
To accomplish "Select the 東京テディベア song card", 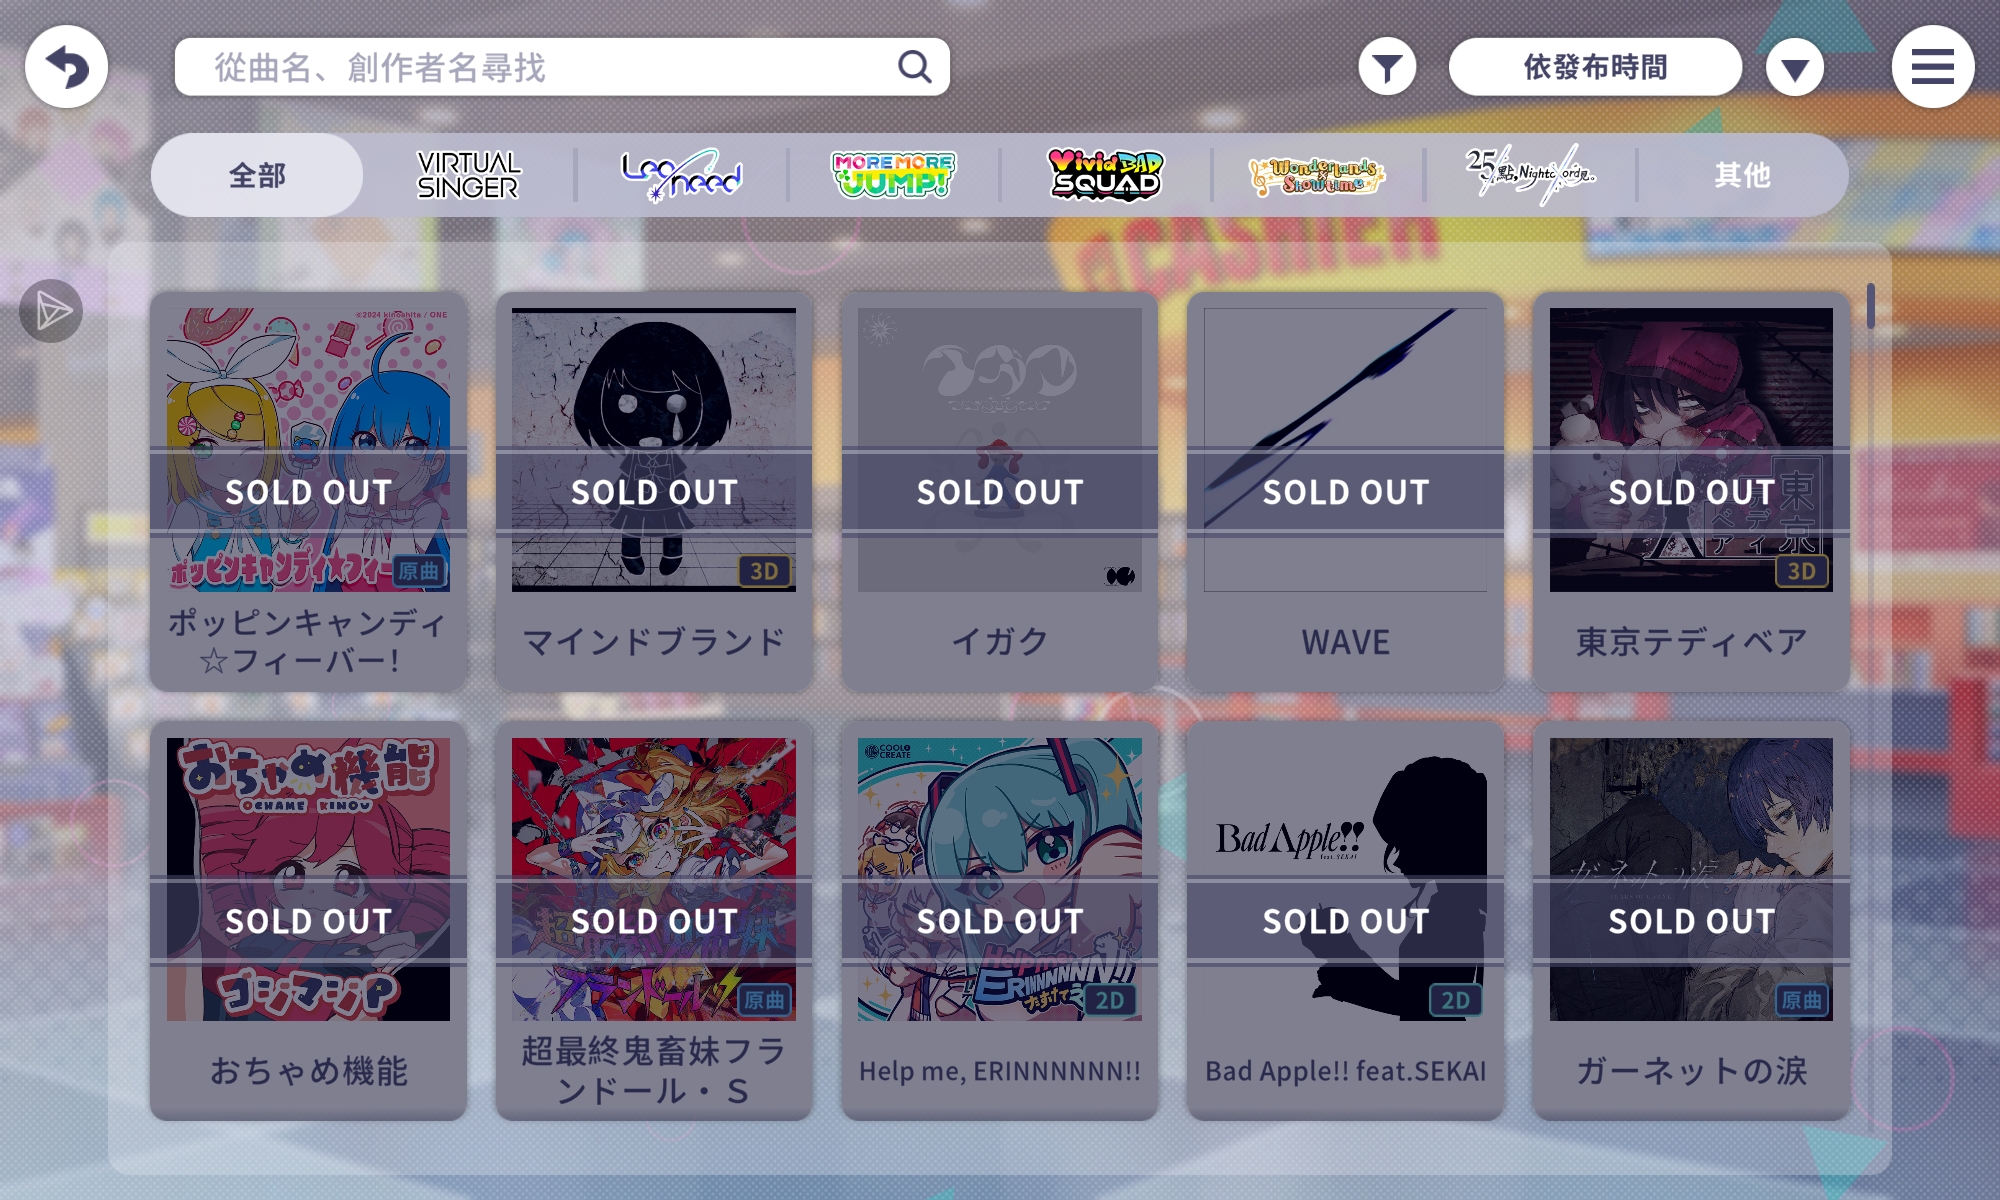I will click(x=1691, y=492).
